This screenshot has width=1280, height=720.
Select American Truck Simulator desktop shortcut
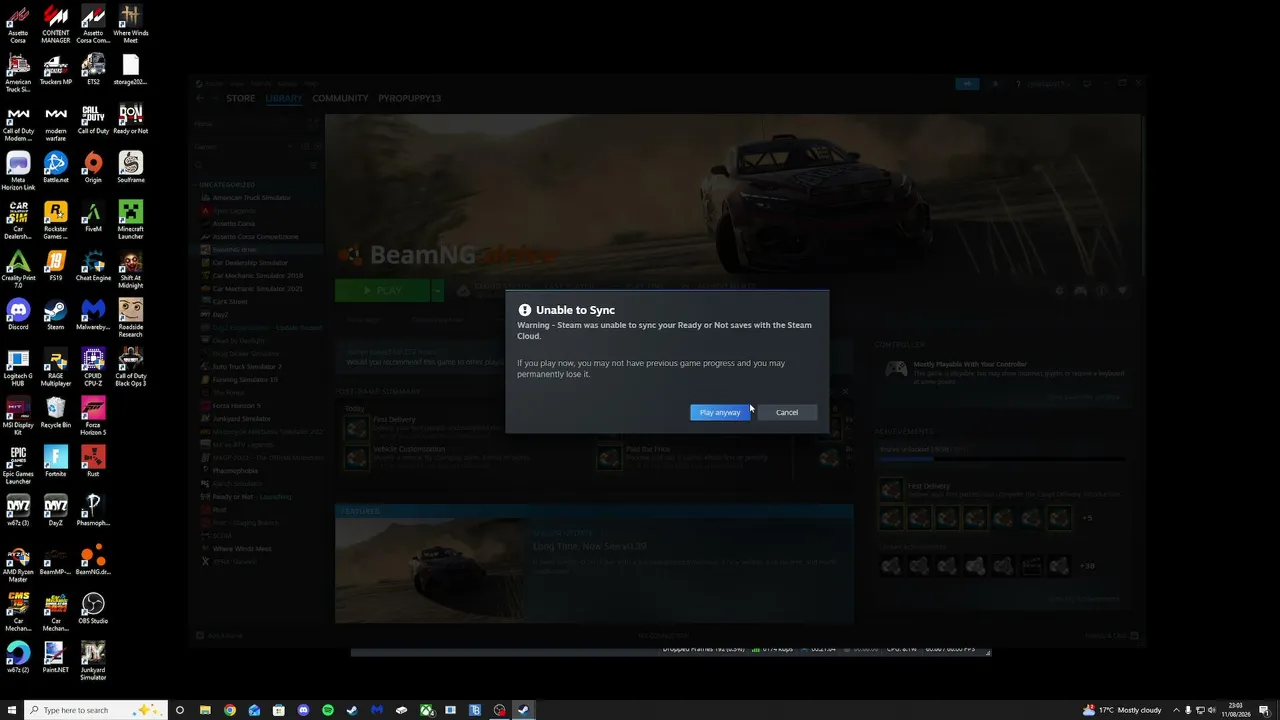18,74
